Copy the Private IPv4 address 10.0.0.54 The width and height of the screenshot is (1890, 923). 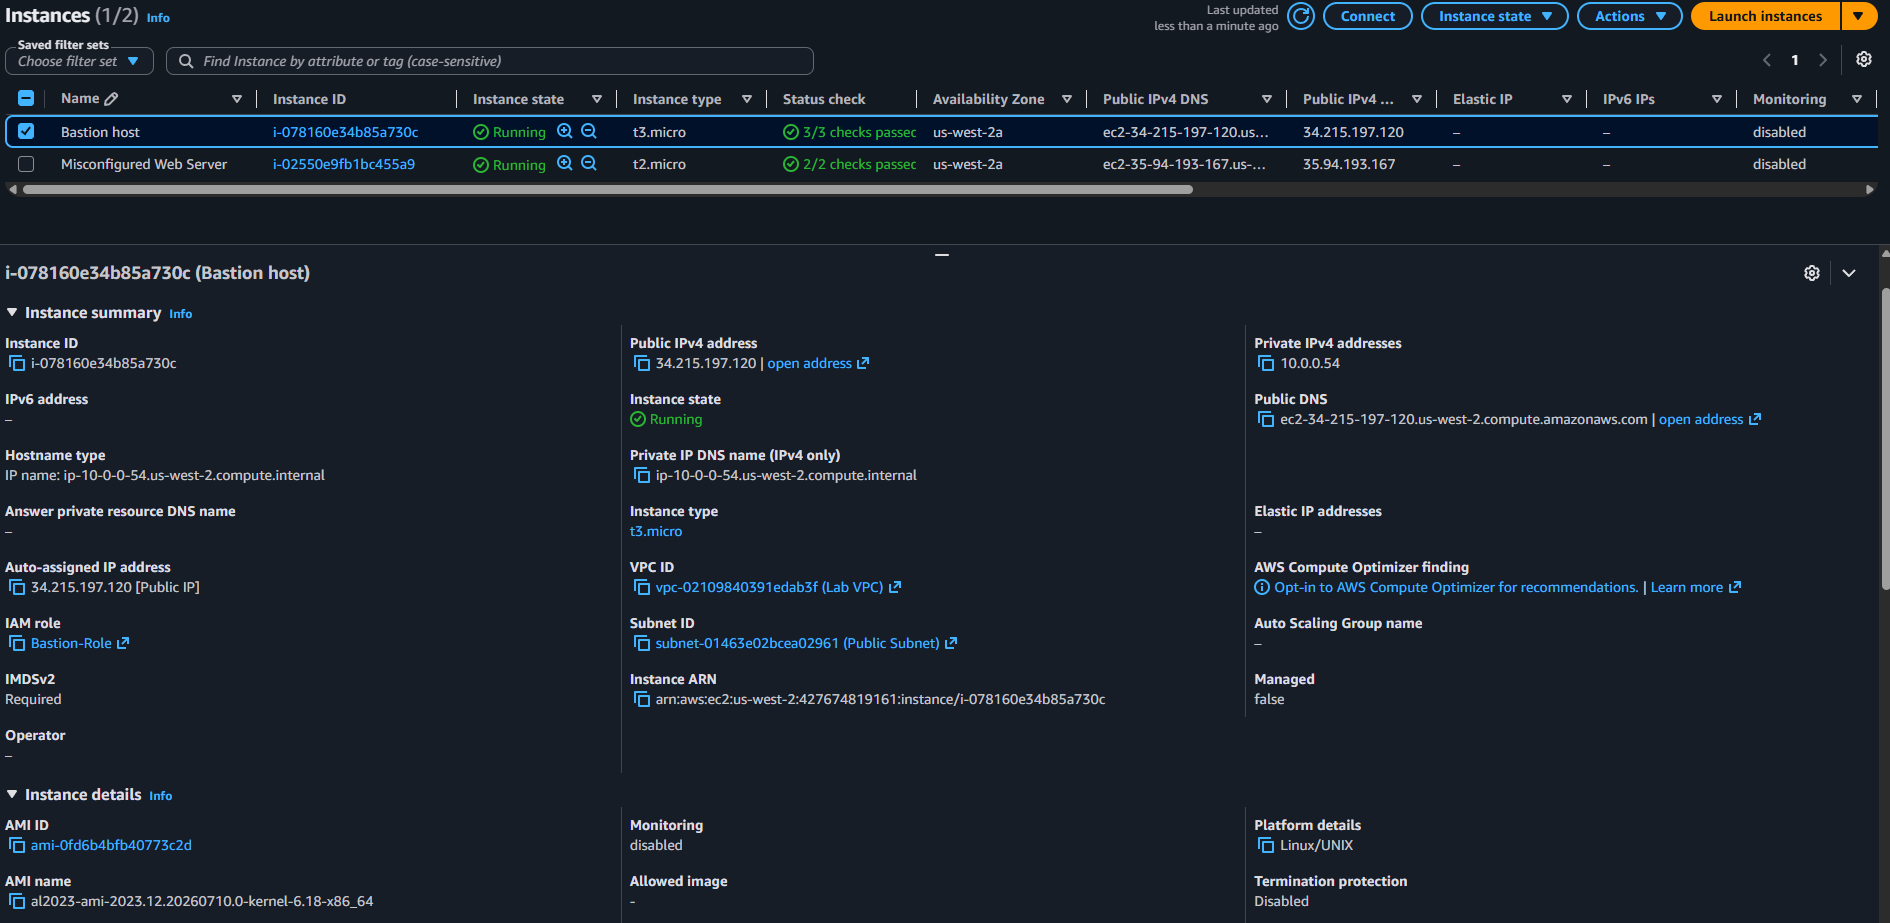(x=1266, y=364)
